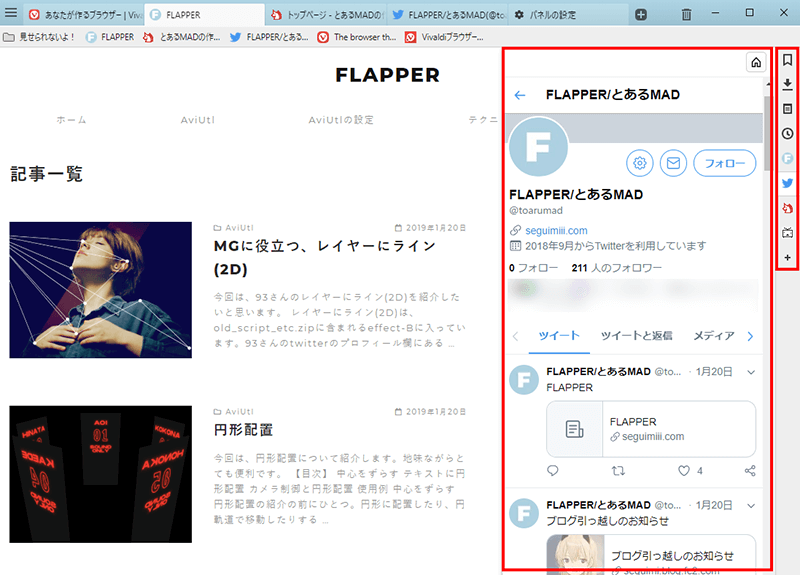Switch to the トップページ - とあるMAD tab

pos(326,15)
